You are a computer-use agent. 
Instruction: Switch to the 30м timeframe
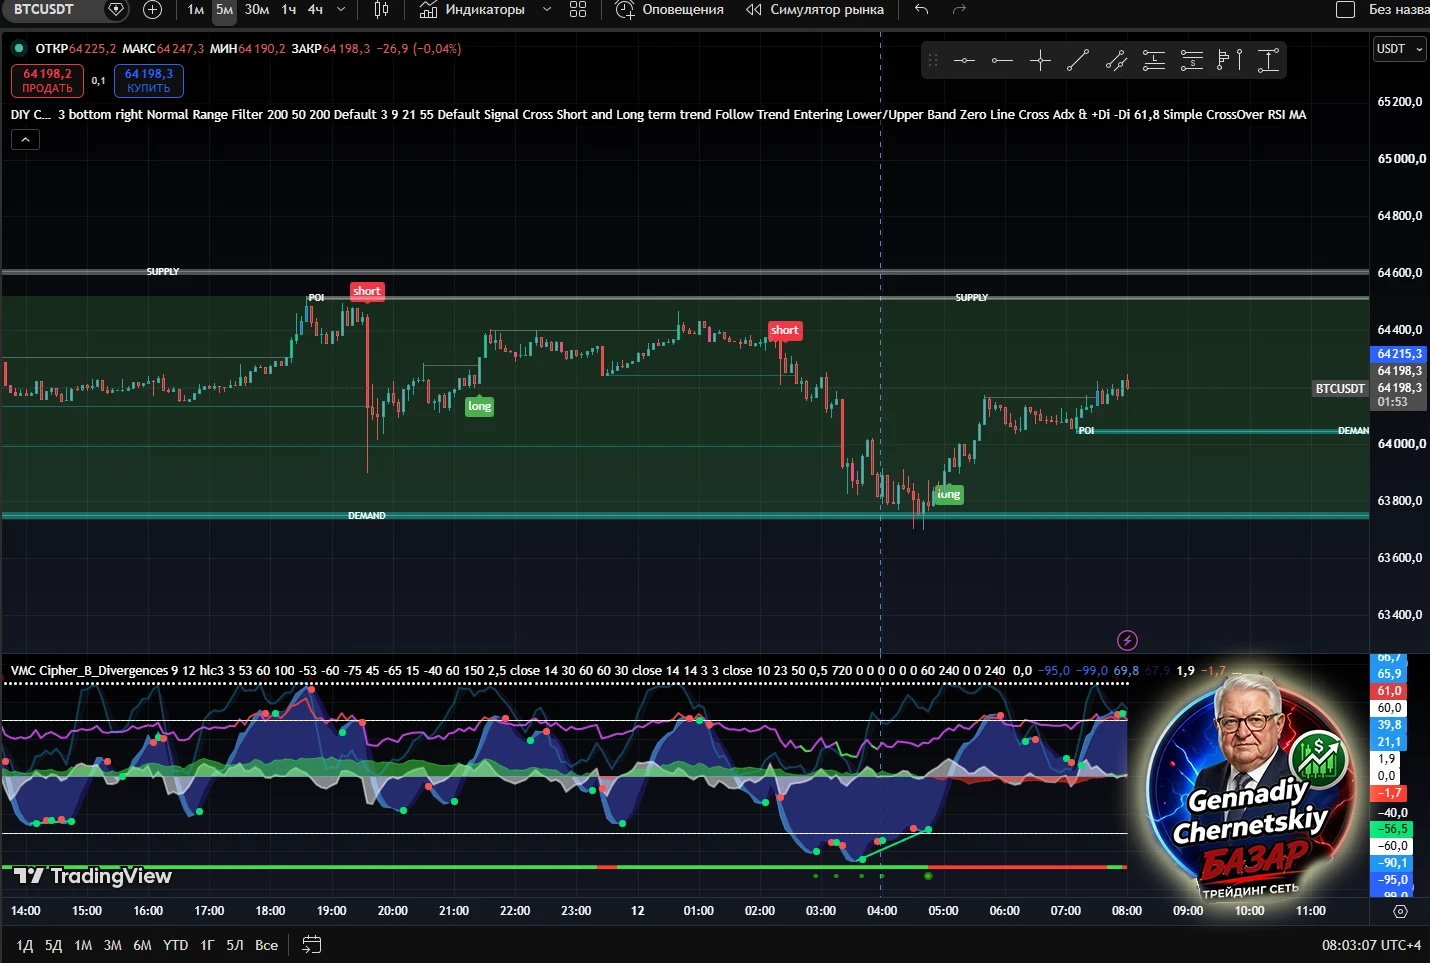pyautogui.click(x=257, y=10)
